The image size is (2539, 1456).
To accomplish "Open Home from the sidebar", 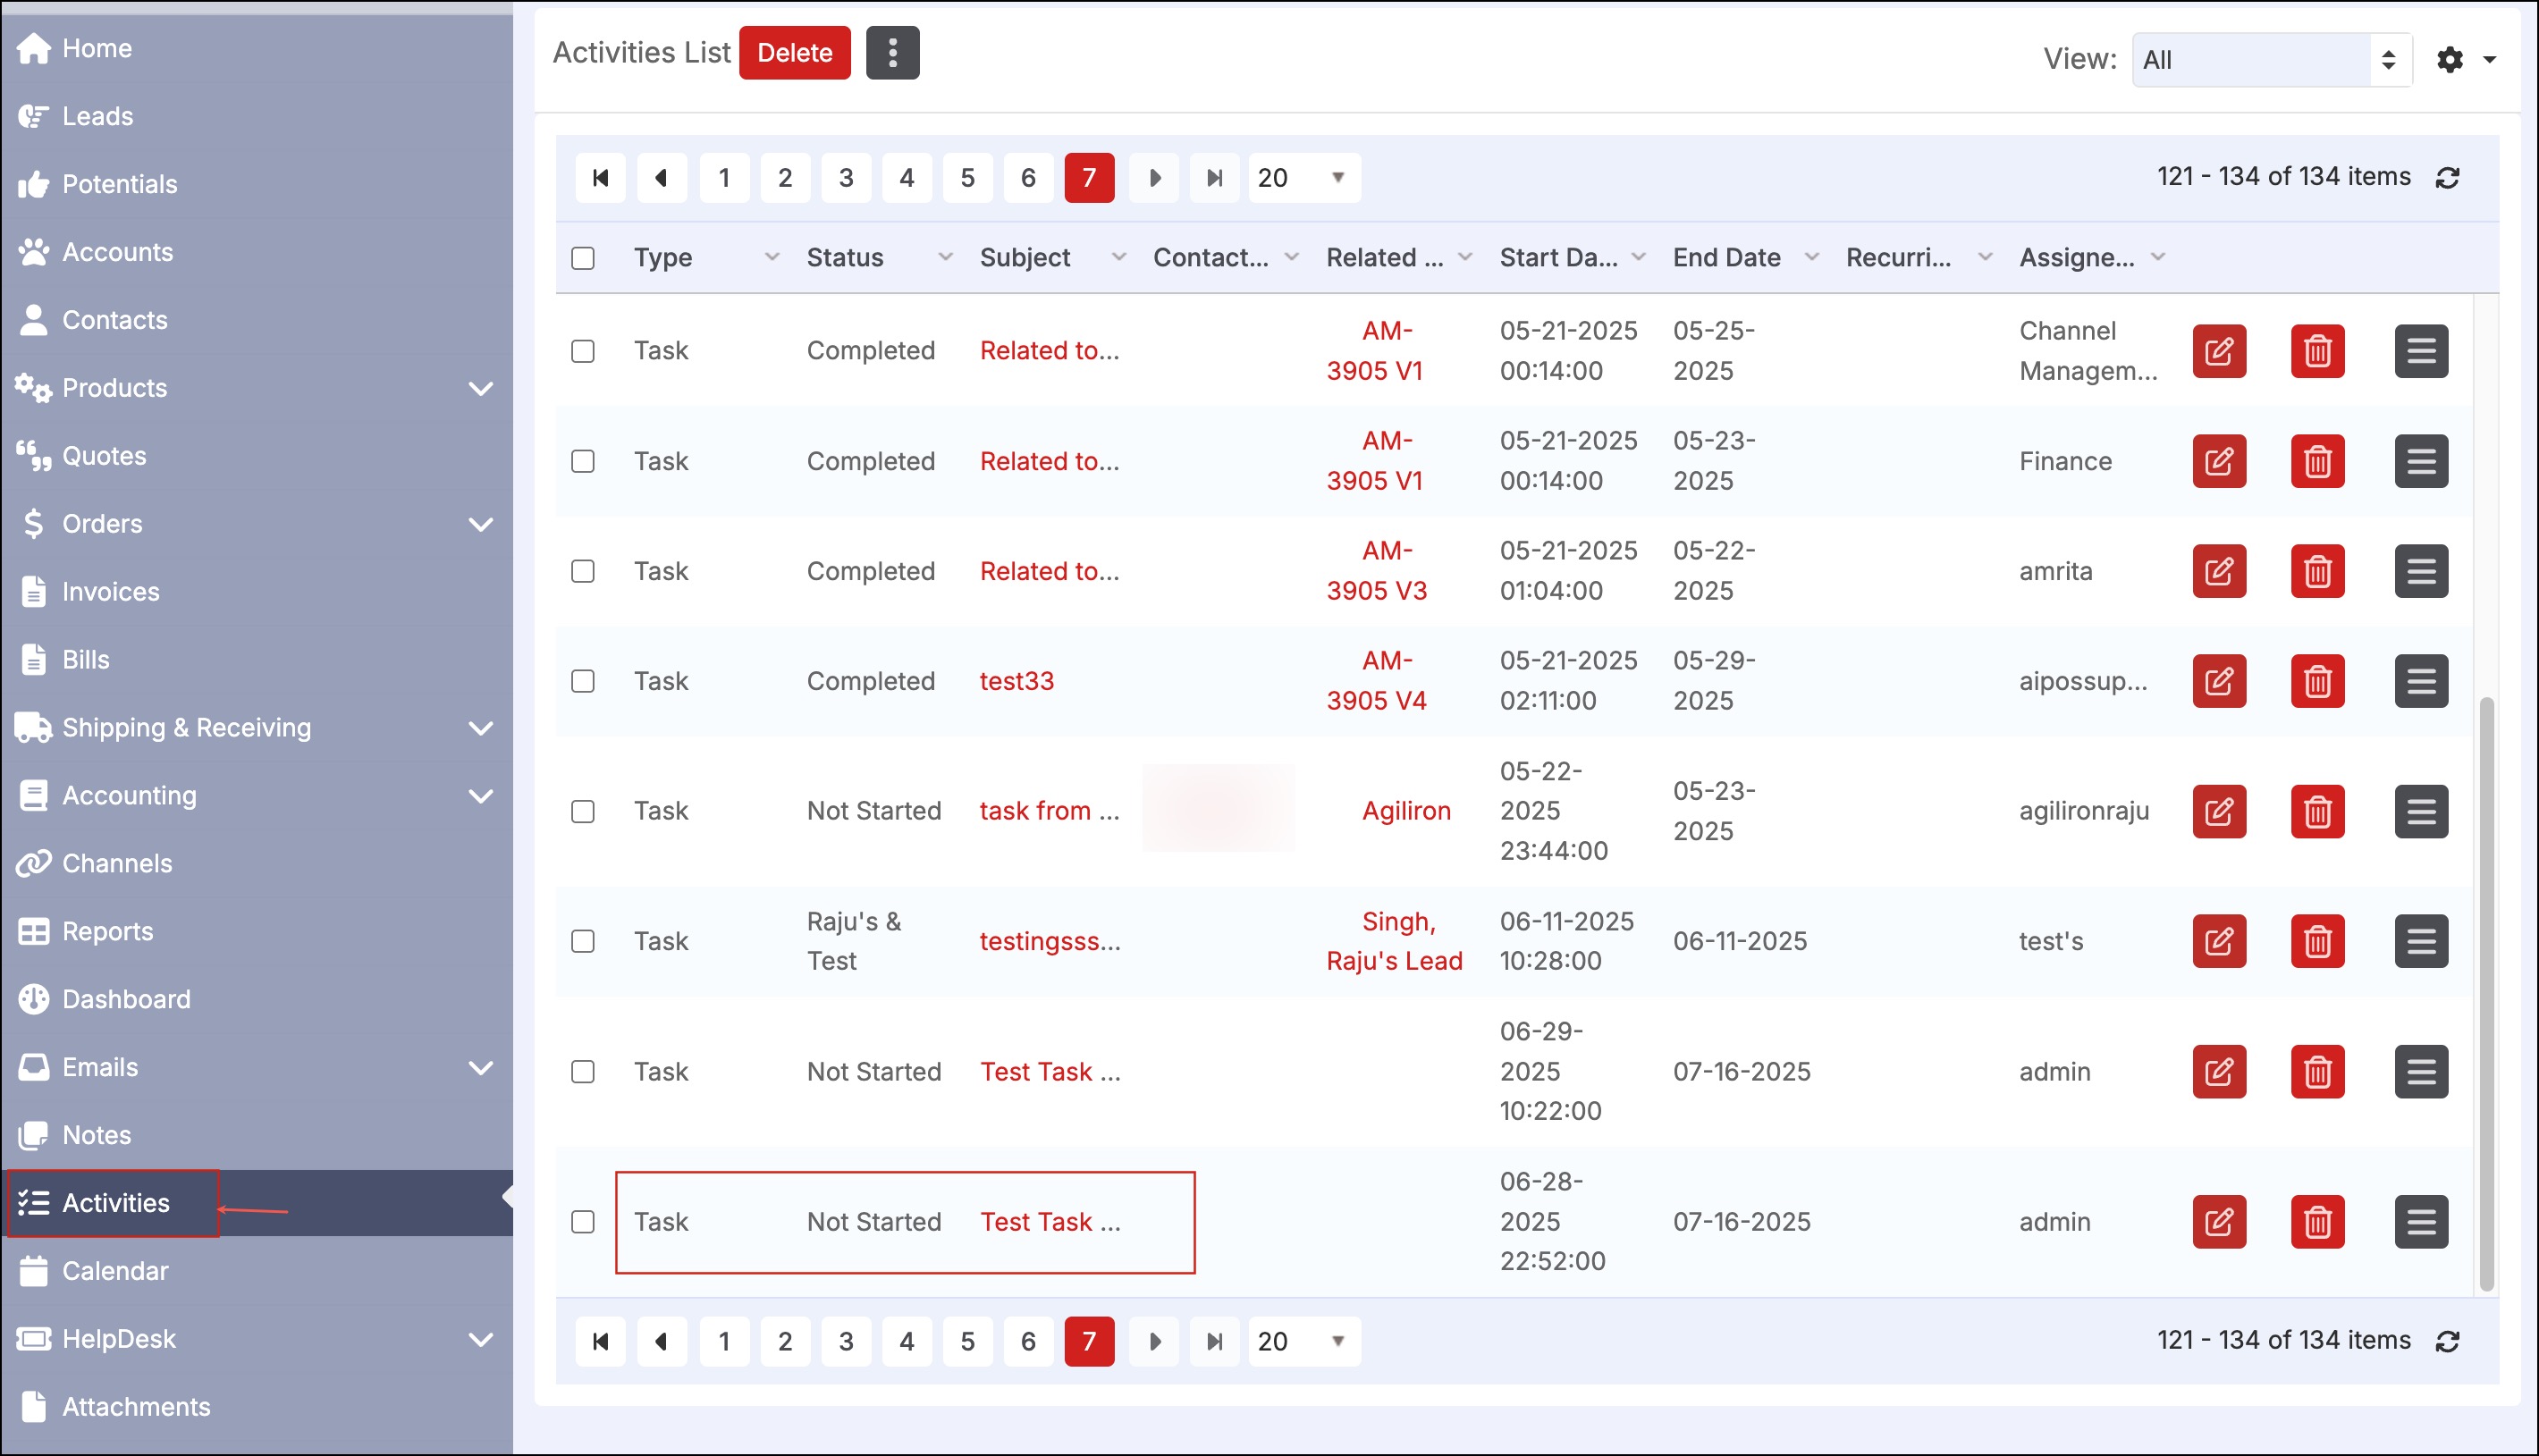I will 96,48.
